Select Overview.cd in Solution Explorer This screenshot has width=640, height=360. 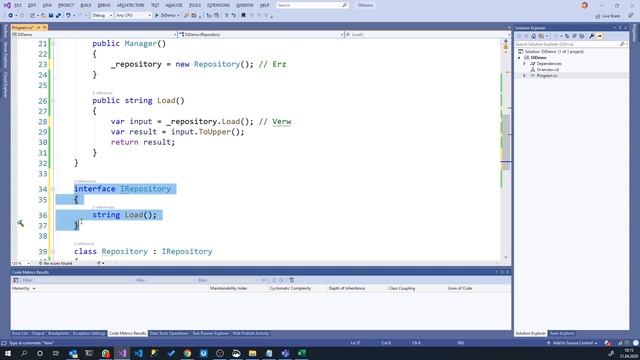(x=547, y=70)
